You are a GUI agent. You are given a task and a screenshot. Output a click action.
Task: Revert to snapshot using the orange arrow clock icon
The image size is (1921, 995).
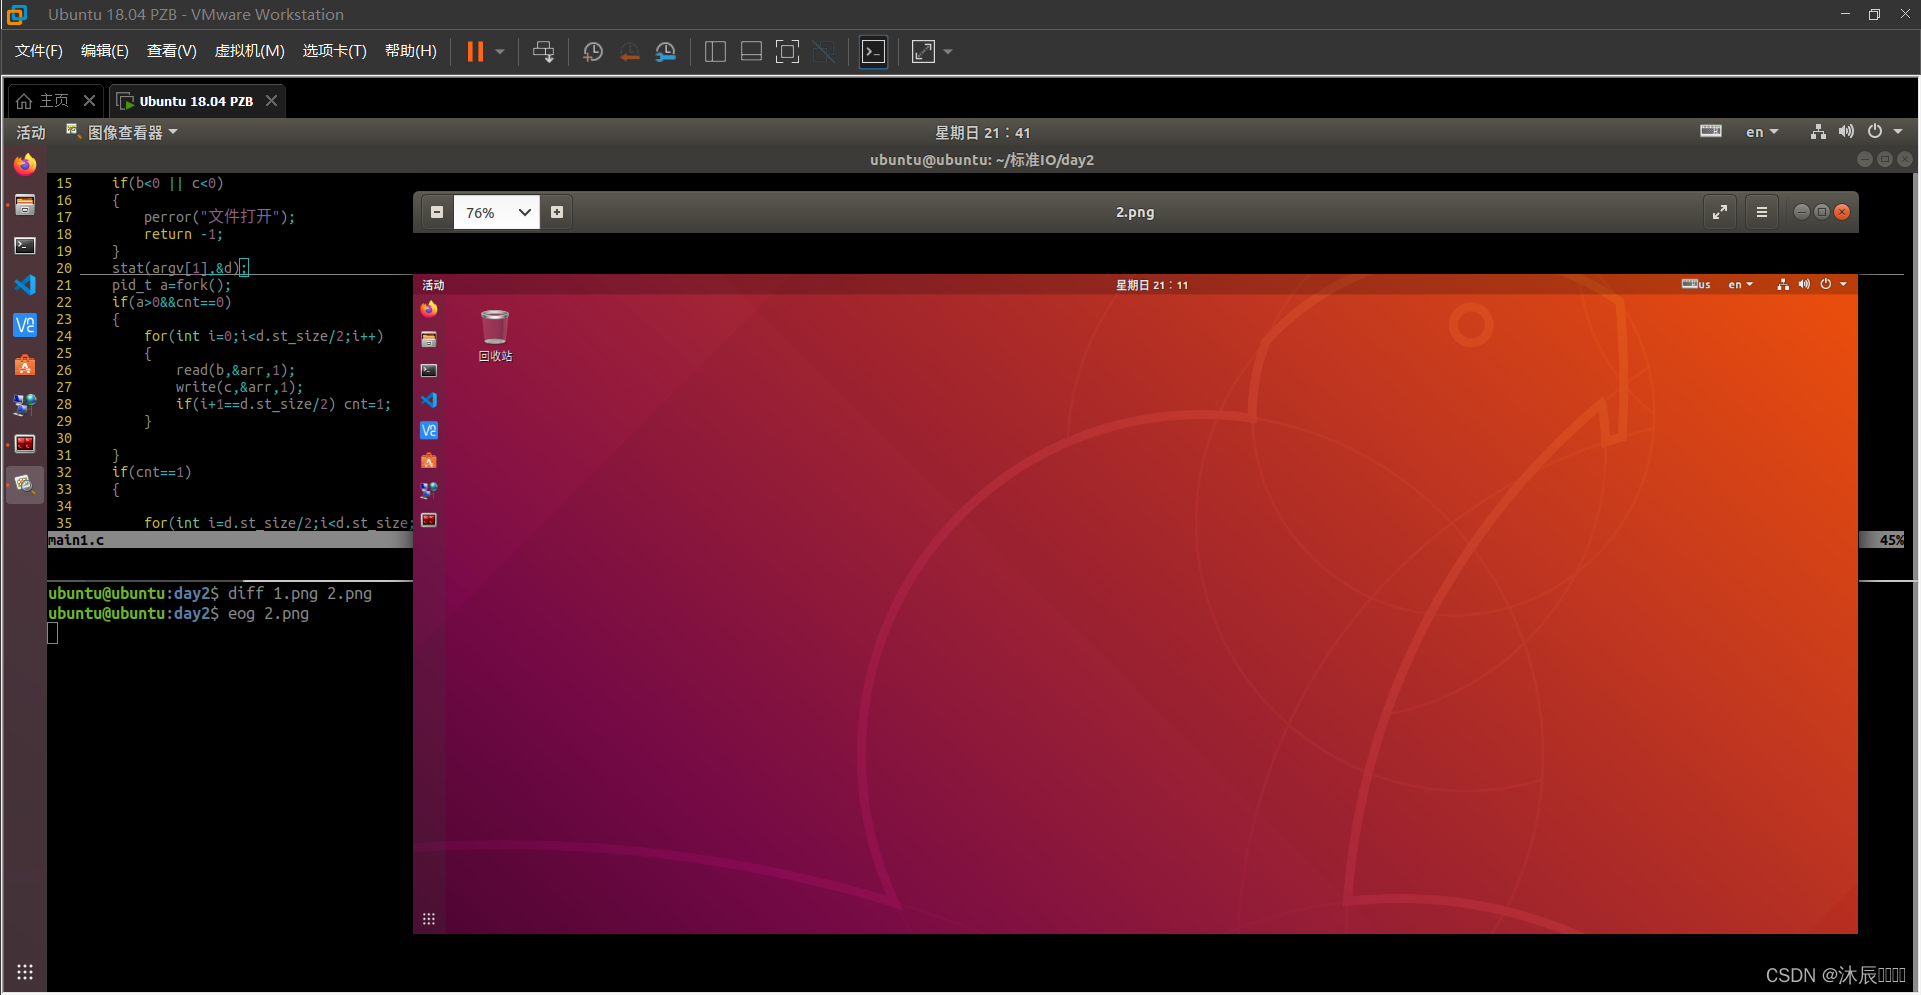630,52
